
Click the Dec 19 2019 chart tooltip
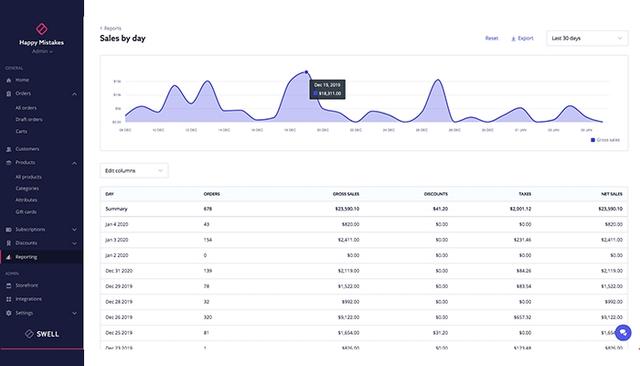tap(327, 89)
